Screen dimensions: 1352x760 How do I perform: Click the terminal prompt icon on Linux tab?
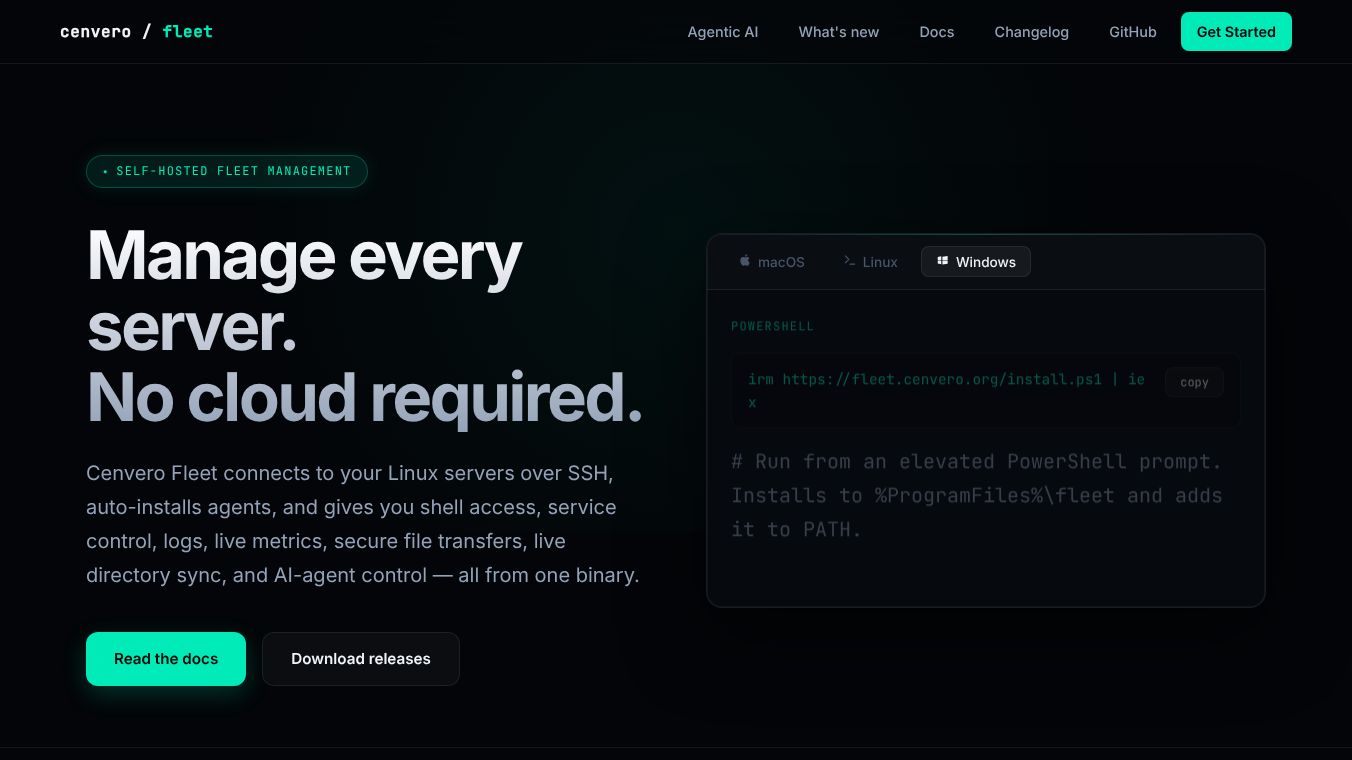pyautogui.click(x=849, y=261)
